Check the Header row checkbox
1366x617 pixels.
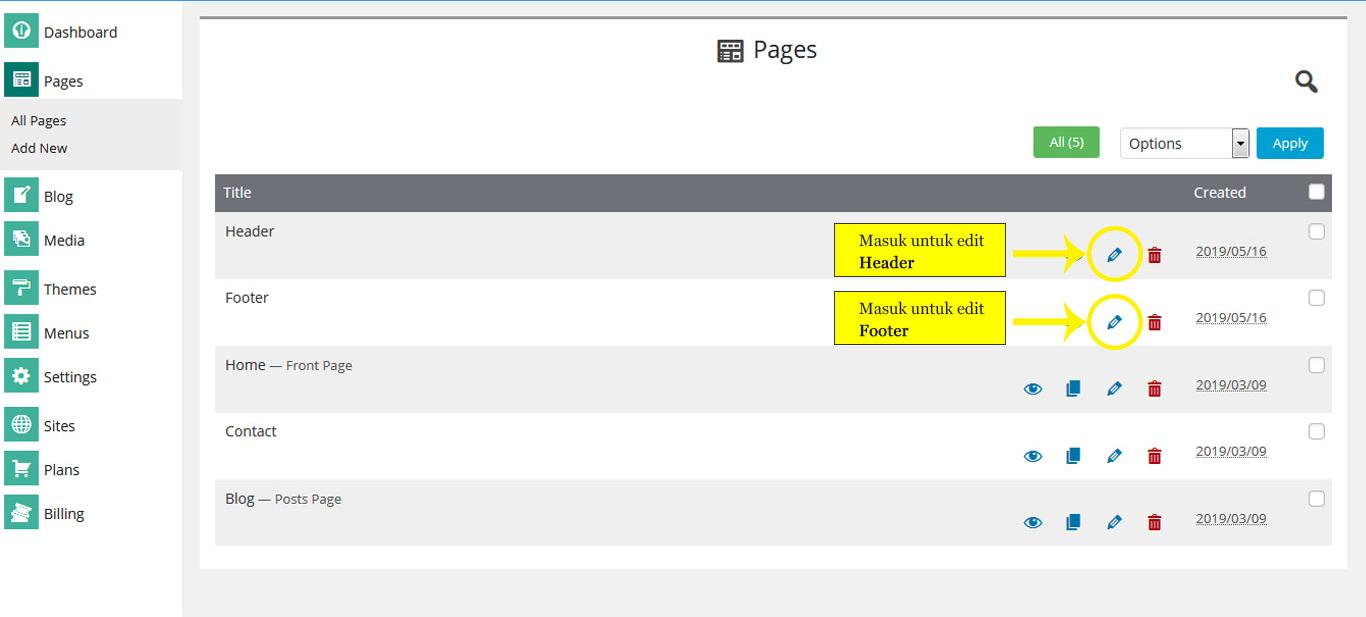tap(1316, 231)
